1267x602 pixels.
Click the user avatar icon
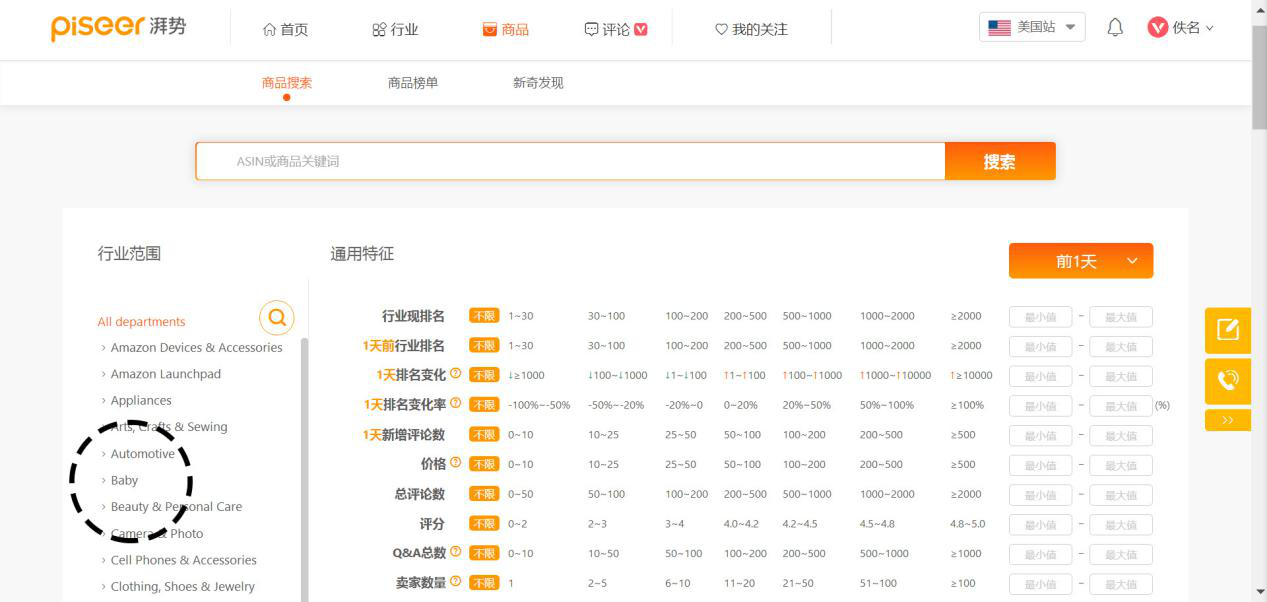pos(1158,28)
